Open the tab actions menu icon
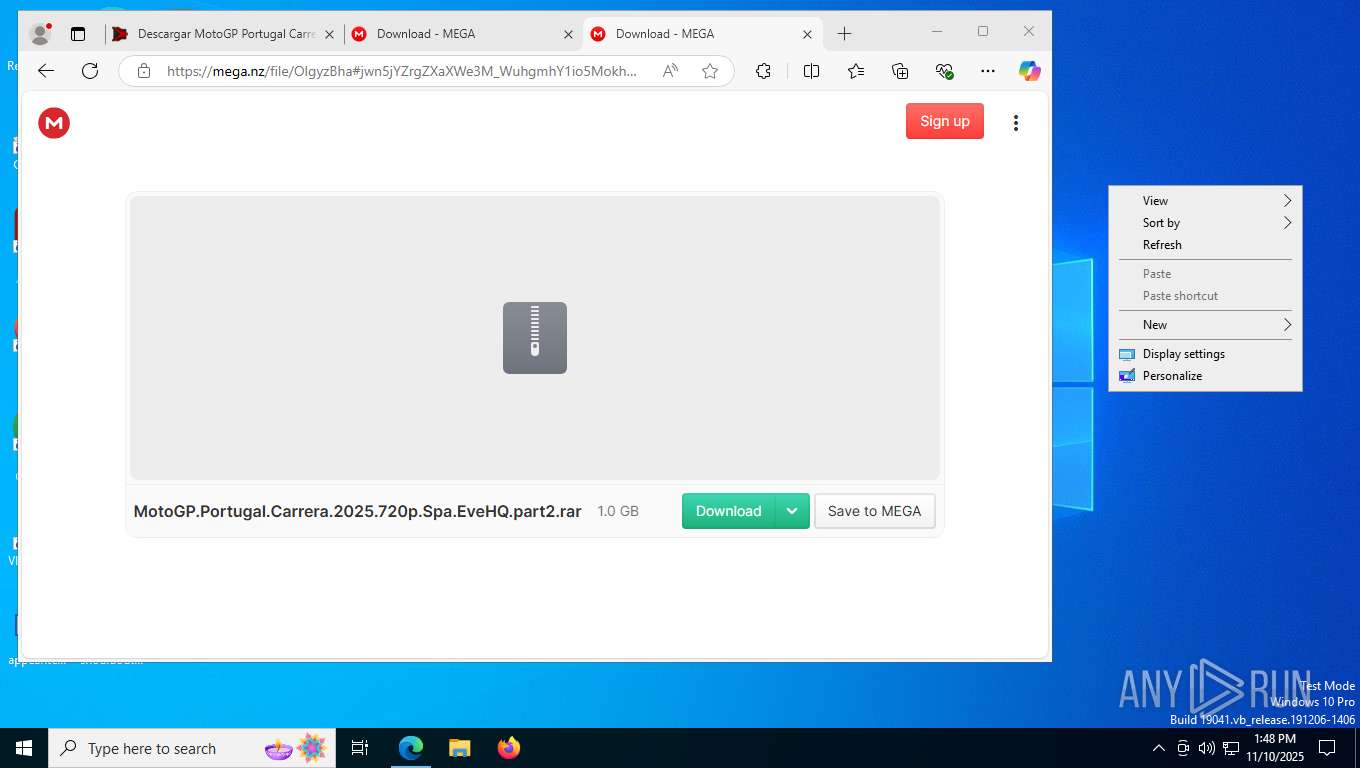This screenshot has height=768, width=1360. (78, 34)
